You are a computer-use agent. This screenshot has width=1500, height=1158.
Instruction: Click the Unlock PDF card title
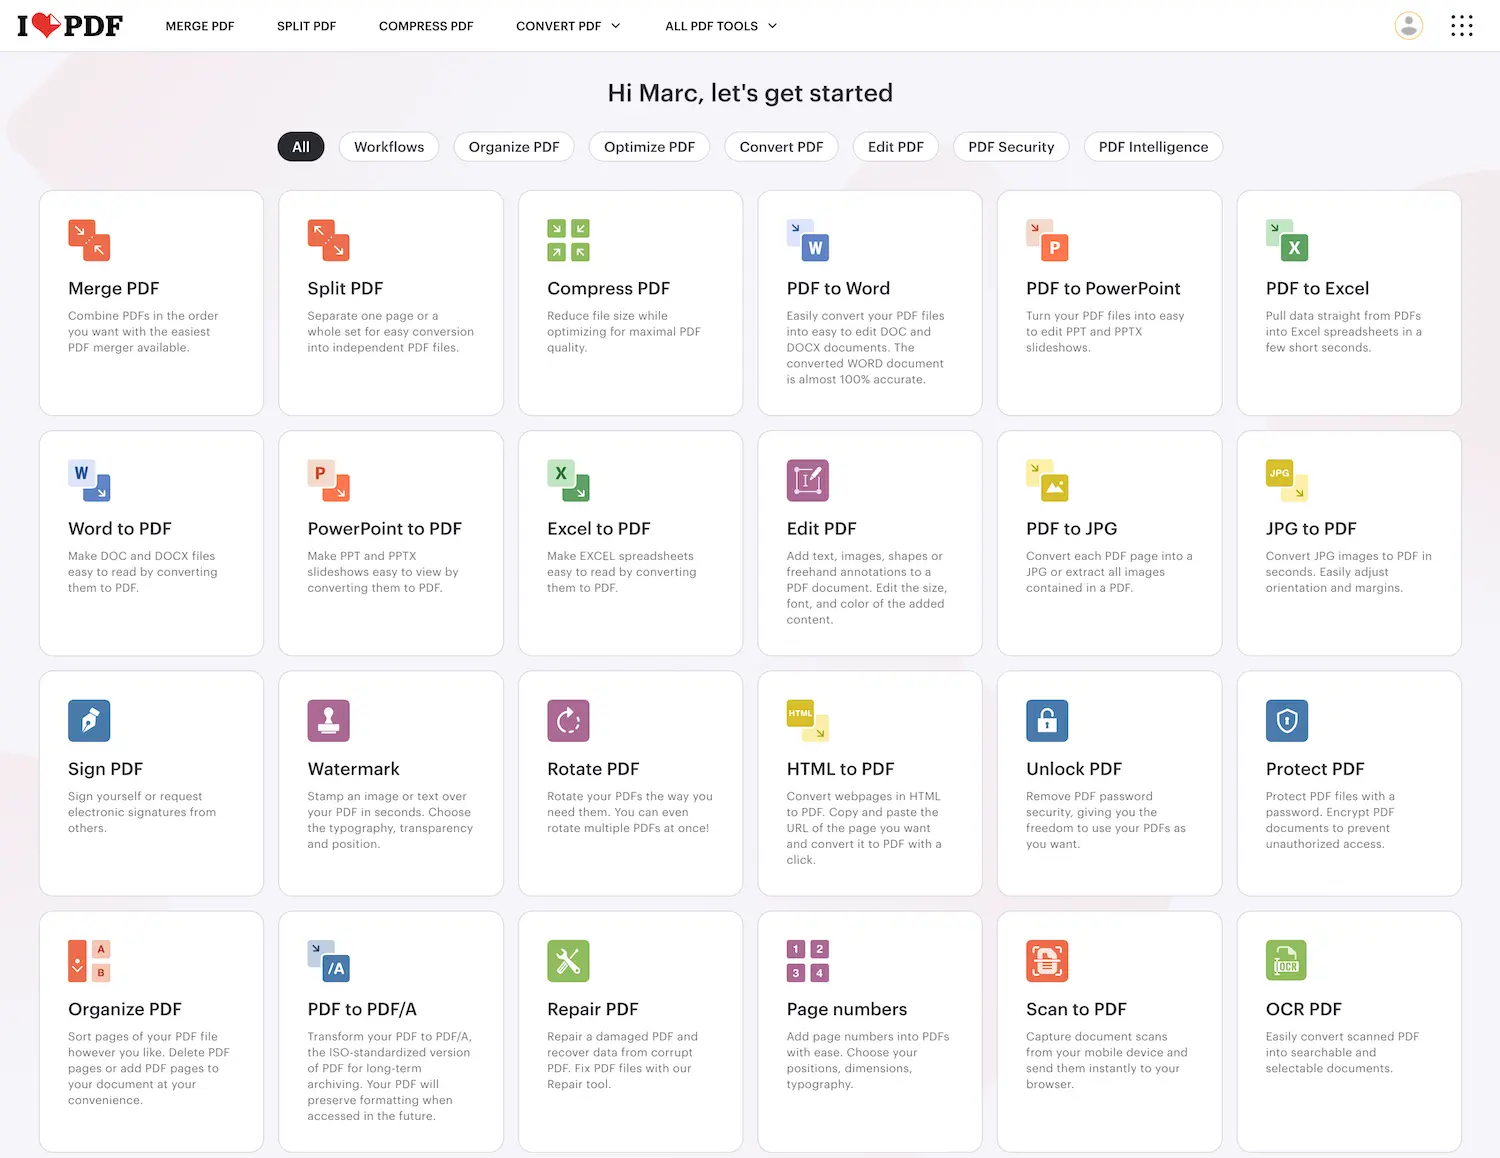coord(1074,769)
